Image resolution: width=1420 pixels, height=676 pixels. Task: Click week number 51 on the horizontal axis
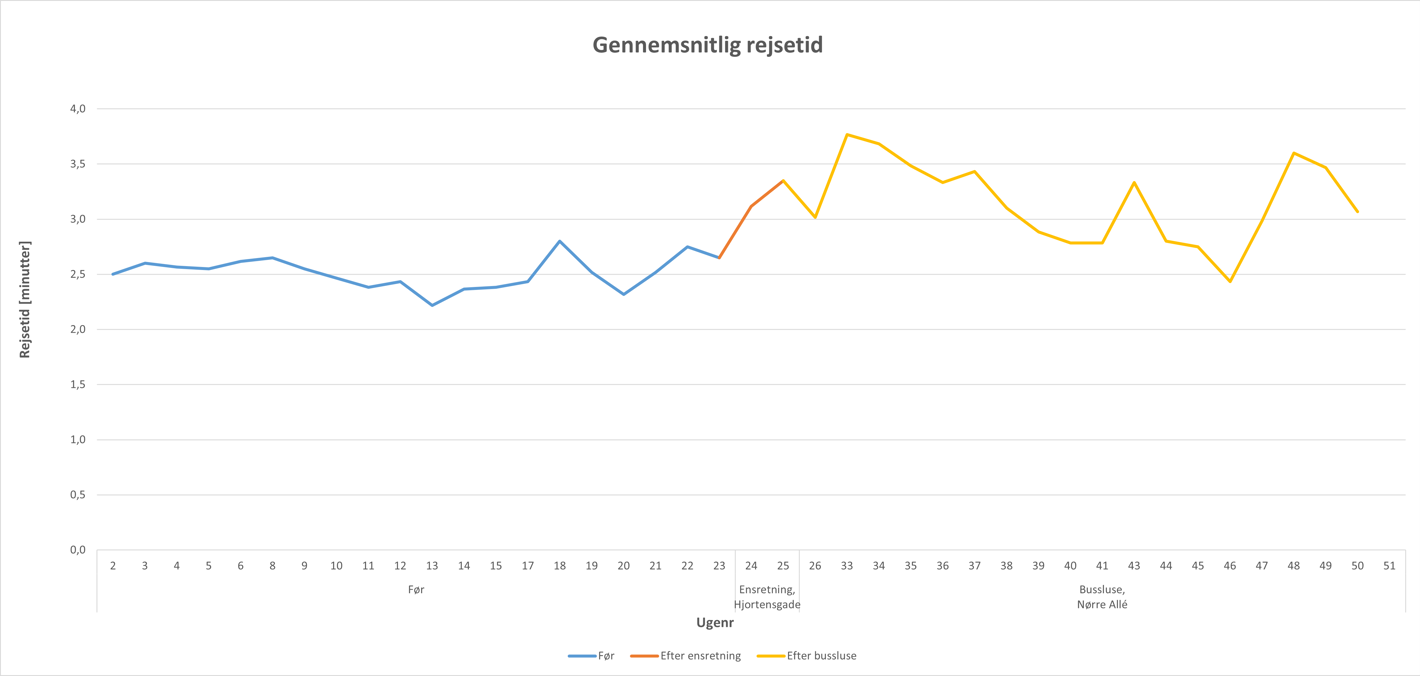point(1389,566)
